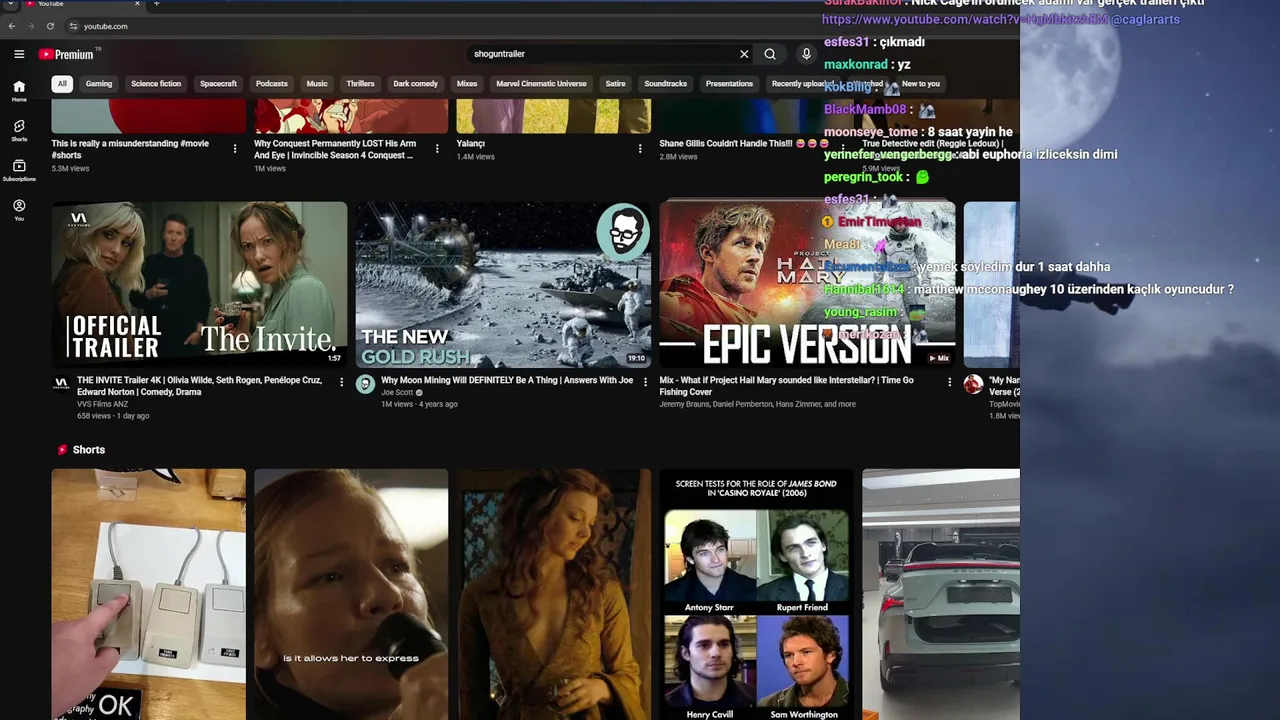
Task: Select the Gaming filter chip
Action: point(99,84)
